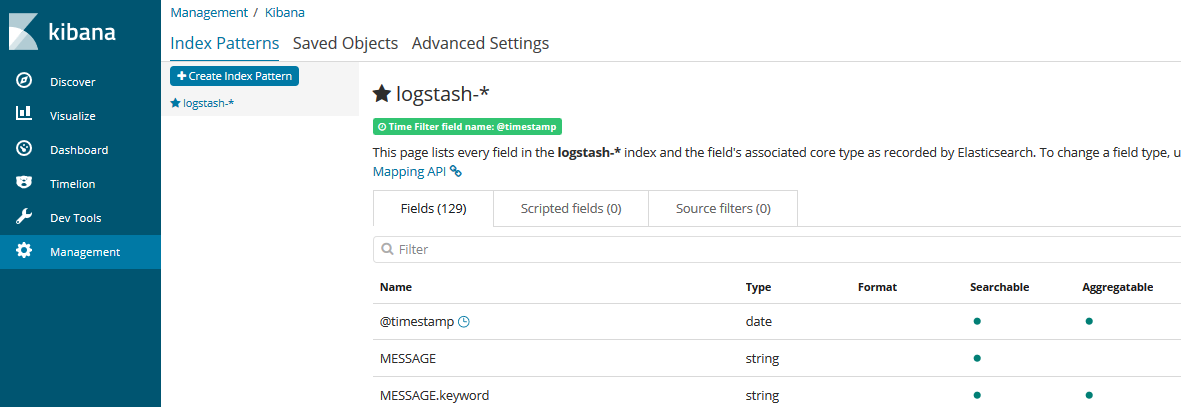Switch to the Saved Objects tab

[345, 43]
